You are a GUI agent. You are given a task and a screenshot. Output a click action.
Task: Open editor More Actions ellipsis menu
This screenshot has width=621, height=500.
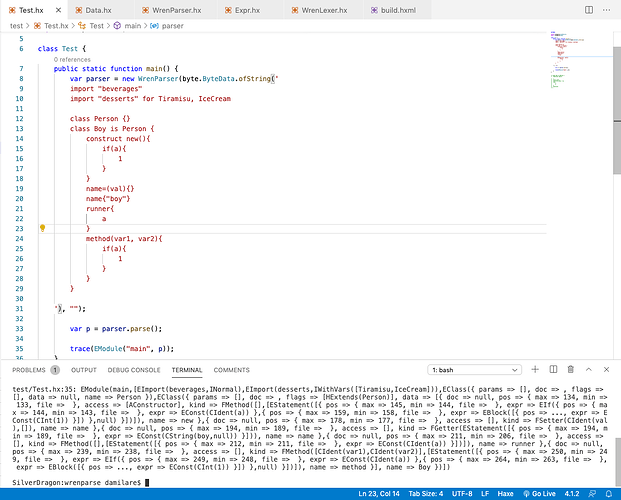(x=606, y=9)
